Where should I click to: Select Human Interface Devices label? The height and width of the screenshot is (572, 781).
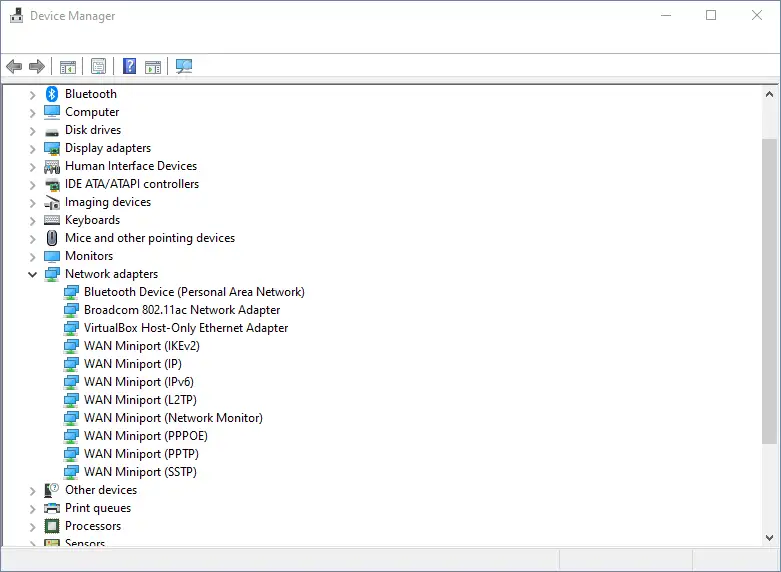130,166
